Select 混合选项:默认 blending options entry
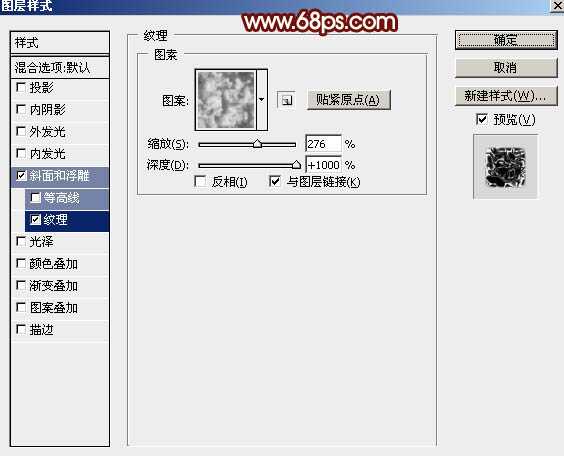564x456 pixels. [x=60, y=68]
